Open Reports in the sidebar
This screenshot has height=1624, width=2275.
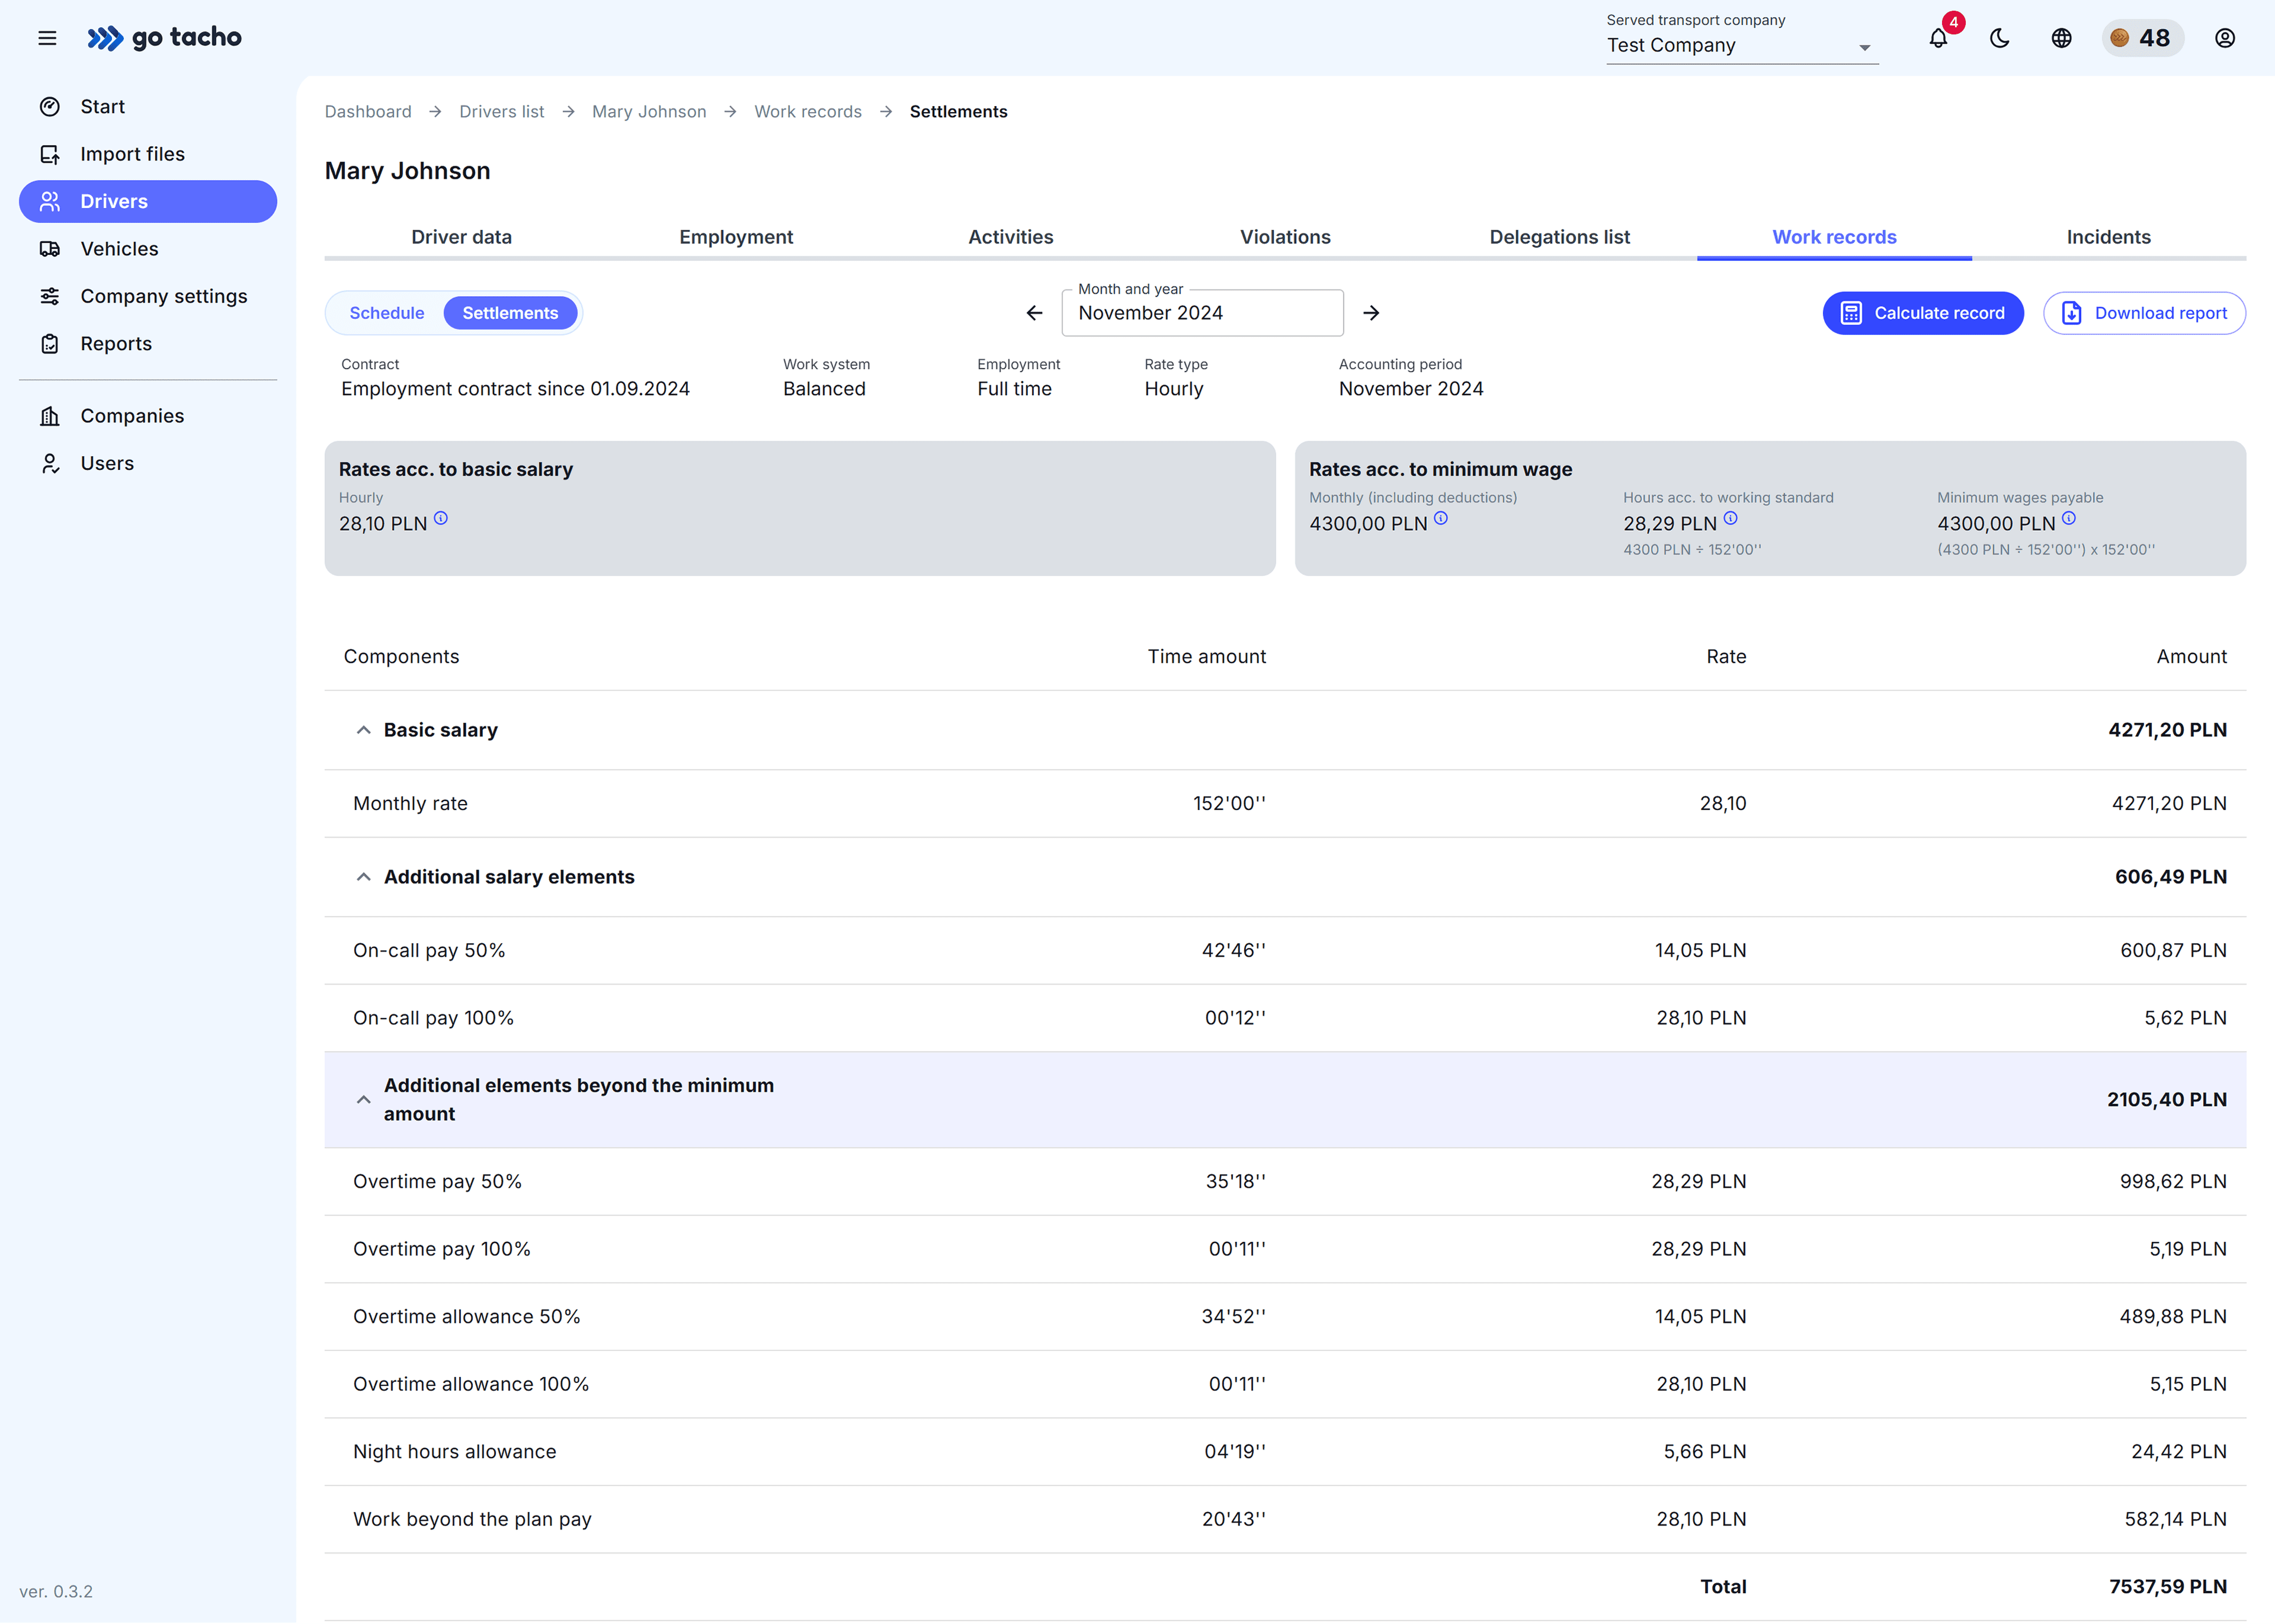tap(148, 344)
